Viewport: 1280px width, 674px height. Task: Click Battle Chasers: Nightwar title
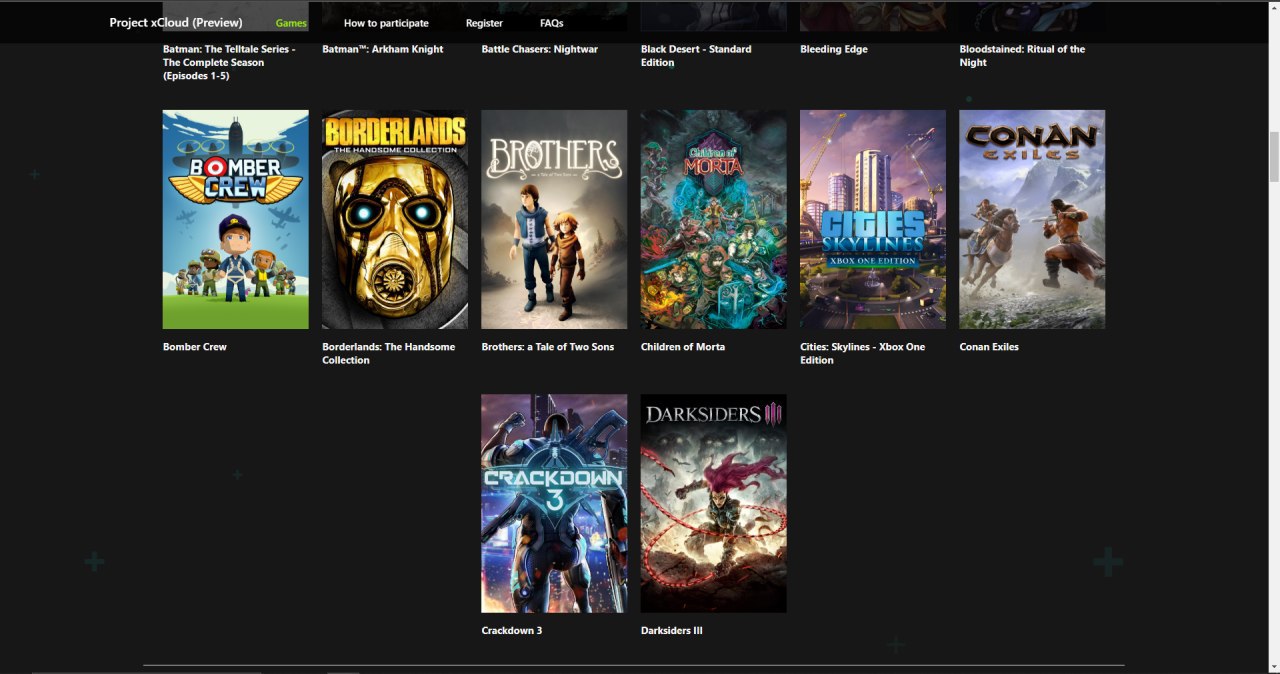[x=540, y=49]
